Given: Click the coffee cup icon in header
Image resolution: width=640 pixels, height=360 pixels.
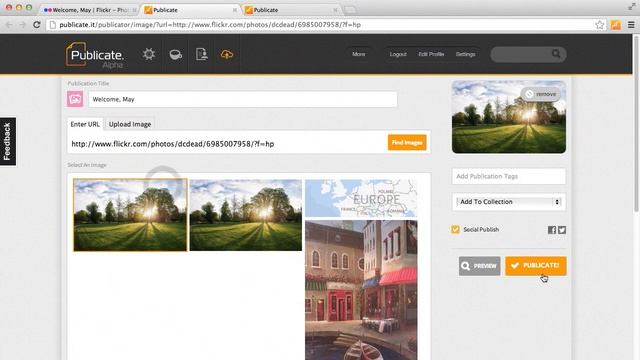Looking at the screenshot, I should tap(176, 54).
